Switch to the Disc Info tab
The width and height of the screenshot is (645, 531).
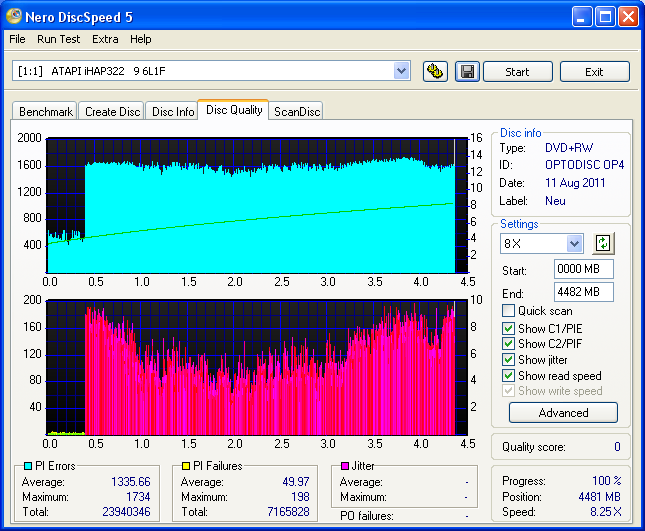[x=173, y=111]
